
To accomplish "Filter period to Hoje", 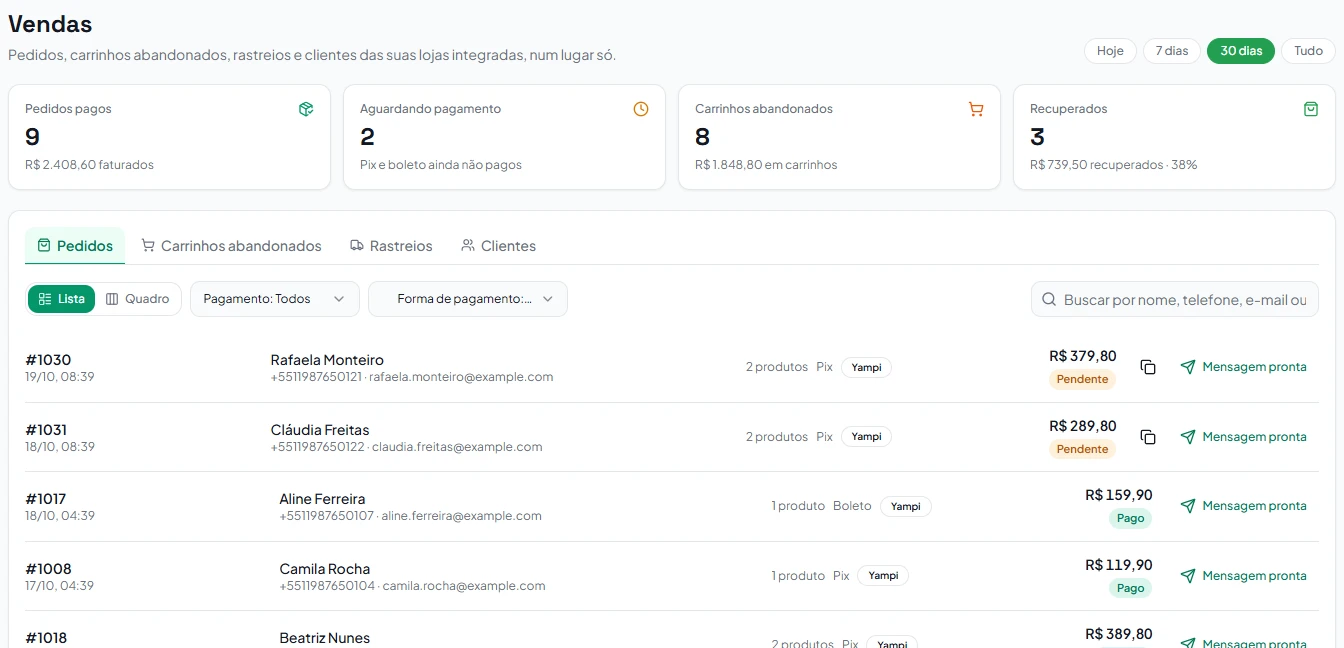I will 1110,51.
